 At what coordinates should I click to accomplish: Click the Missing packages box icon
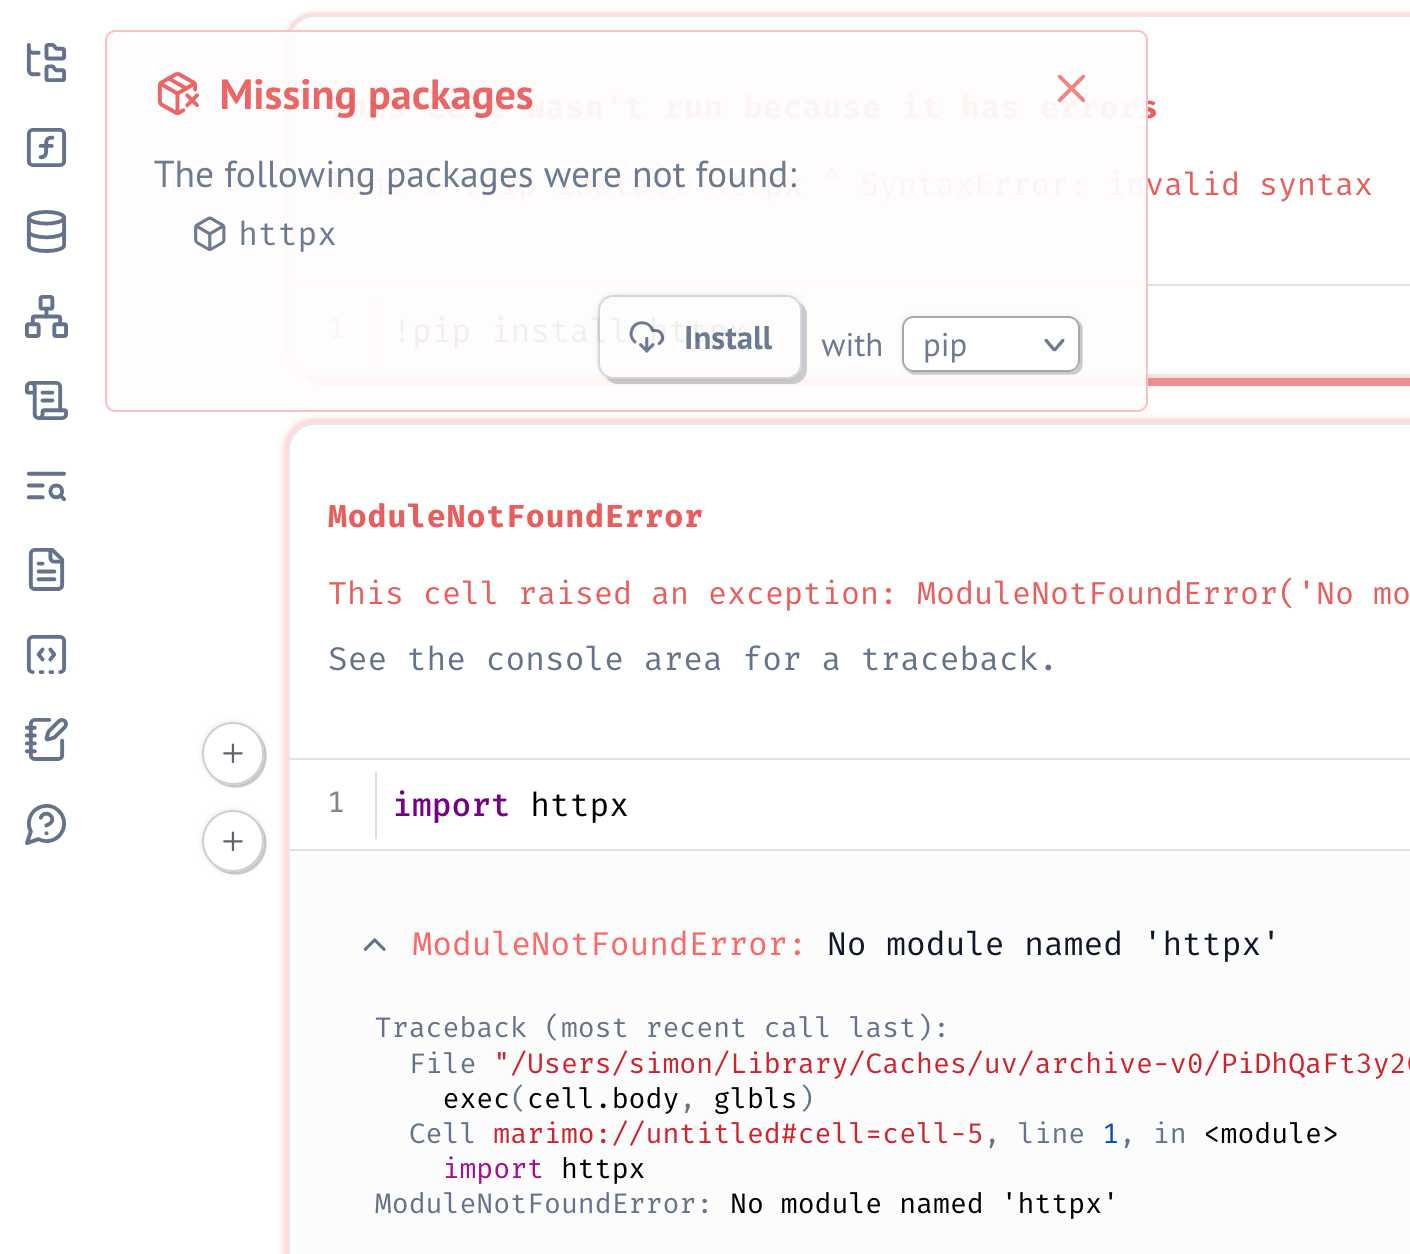point(179,94)
